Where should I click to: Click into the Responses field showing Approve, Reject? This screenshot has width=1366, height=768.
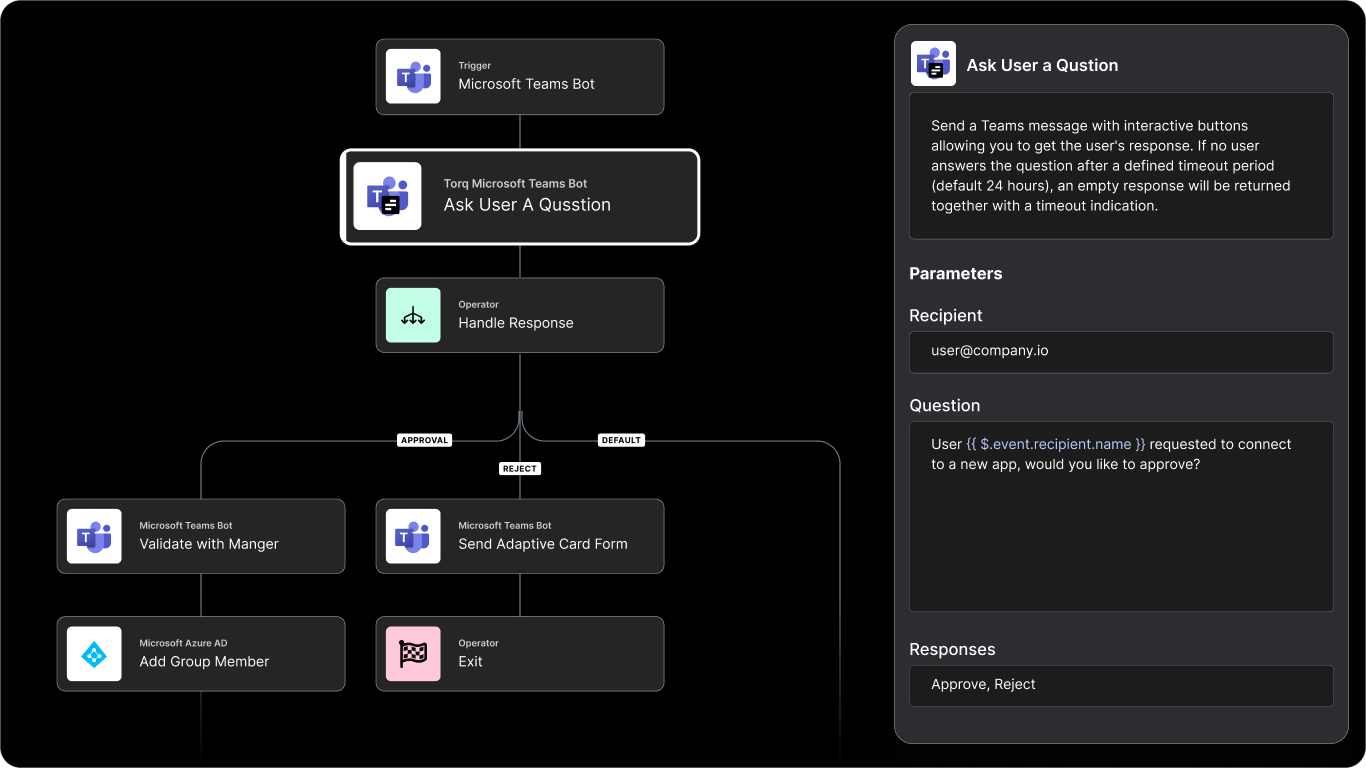coord(1120,686)
